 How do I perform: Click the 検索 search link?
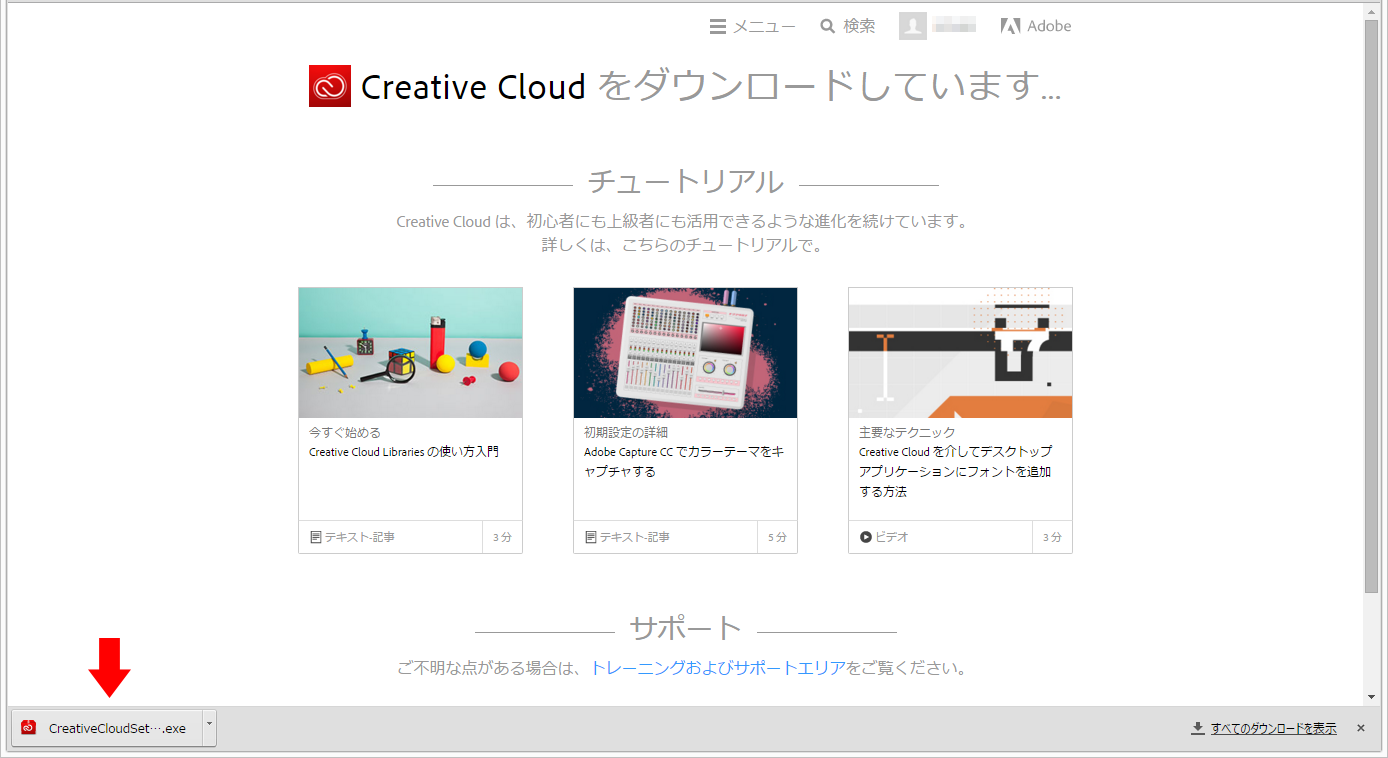tap(848, 27)
